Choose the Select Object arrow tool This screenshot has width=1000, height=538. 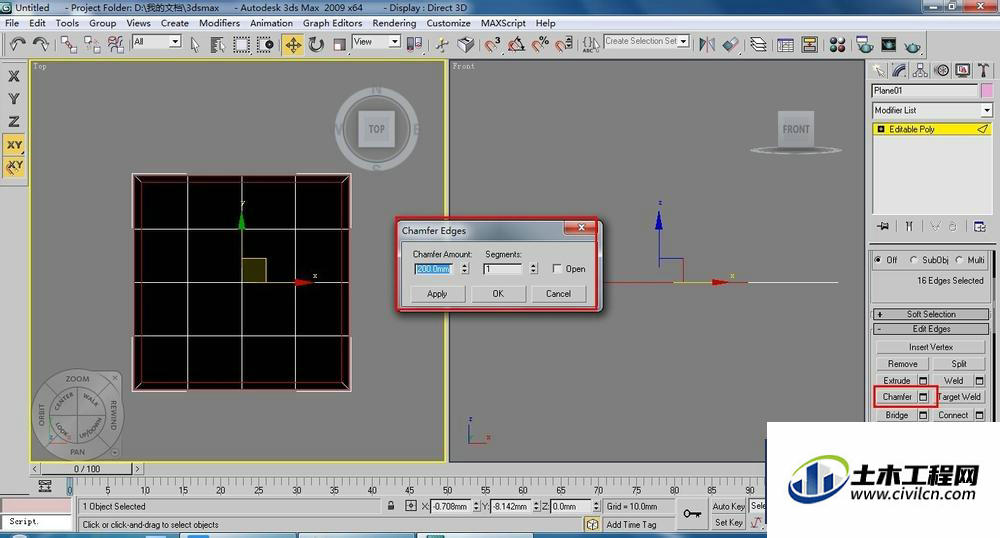(x=195, y=45)
